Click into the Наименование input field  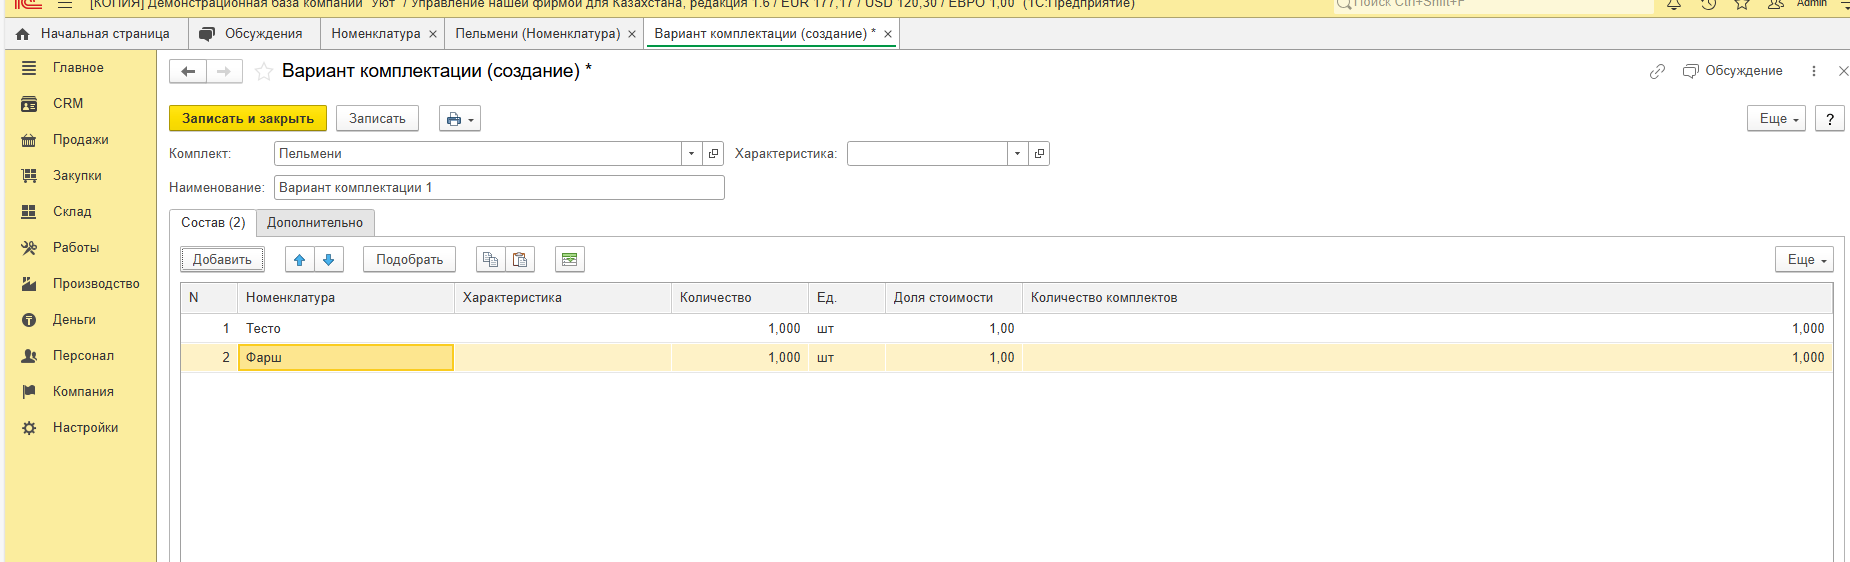coord(498,188)
